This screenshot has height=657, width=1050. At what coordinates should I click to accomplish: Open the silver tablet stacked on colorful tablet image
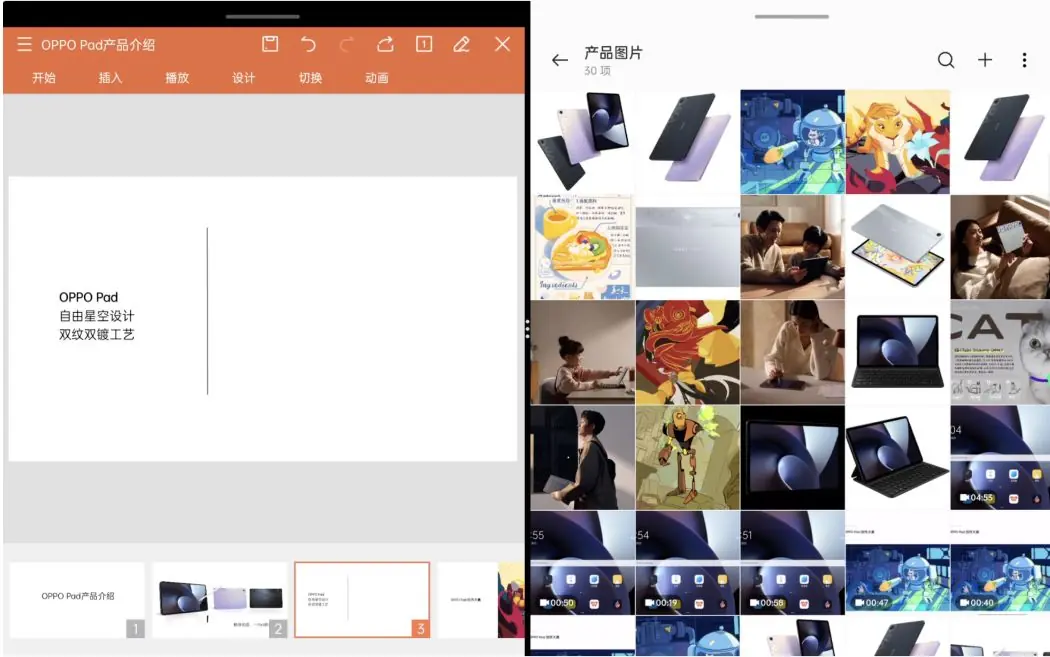(897, 247)
